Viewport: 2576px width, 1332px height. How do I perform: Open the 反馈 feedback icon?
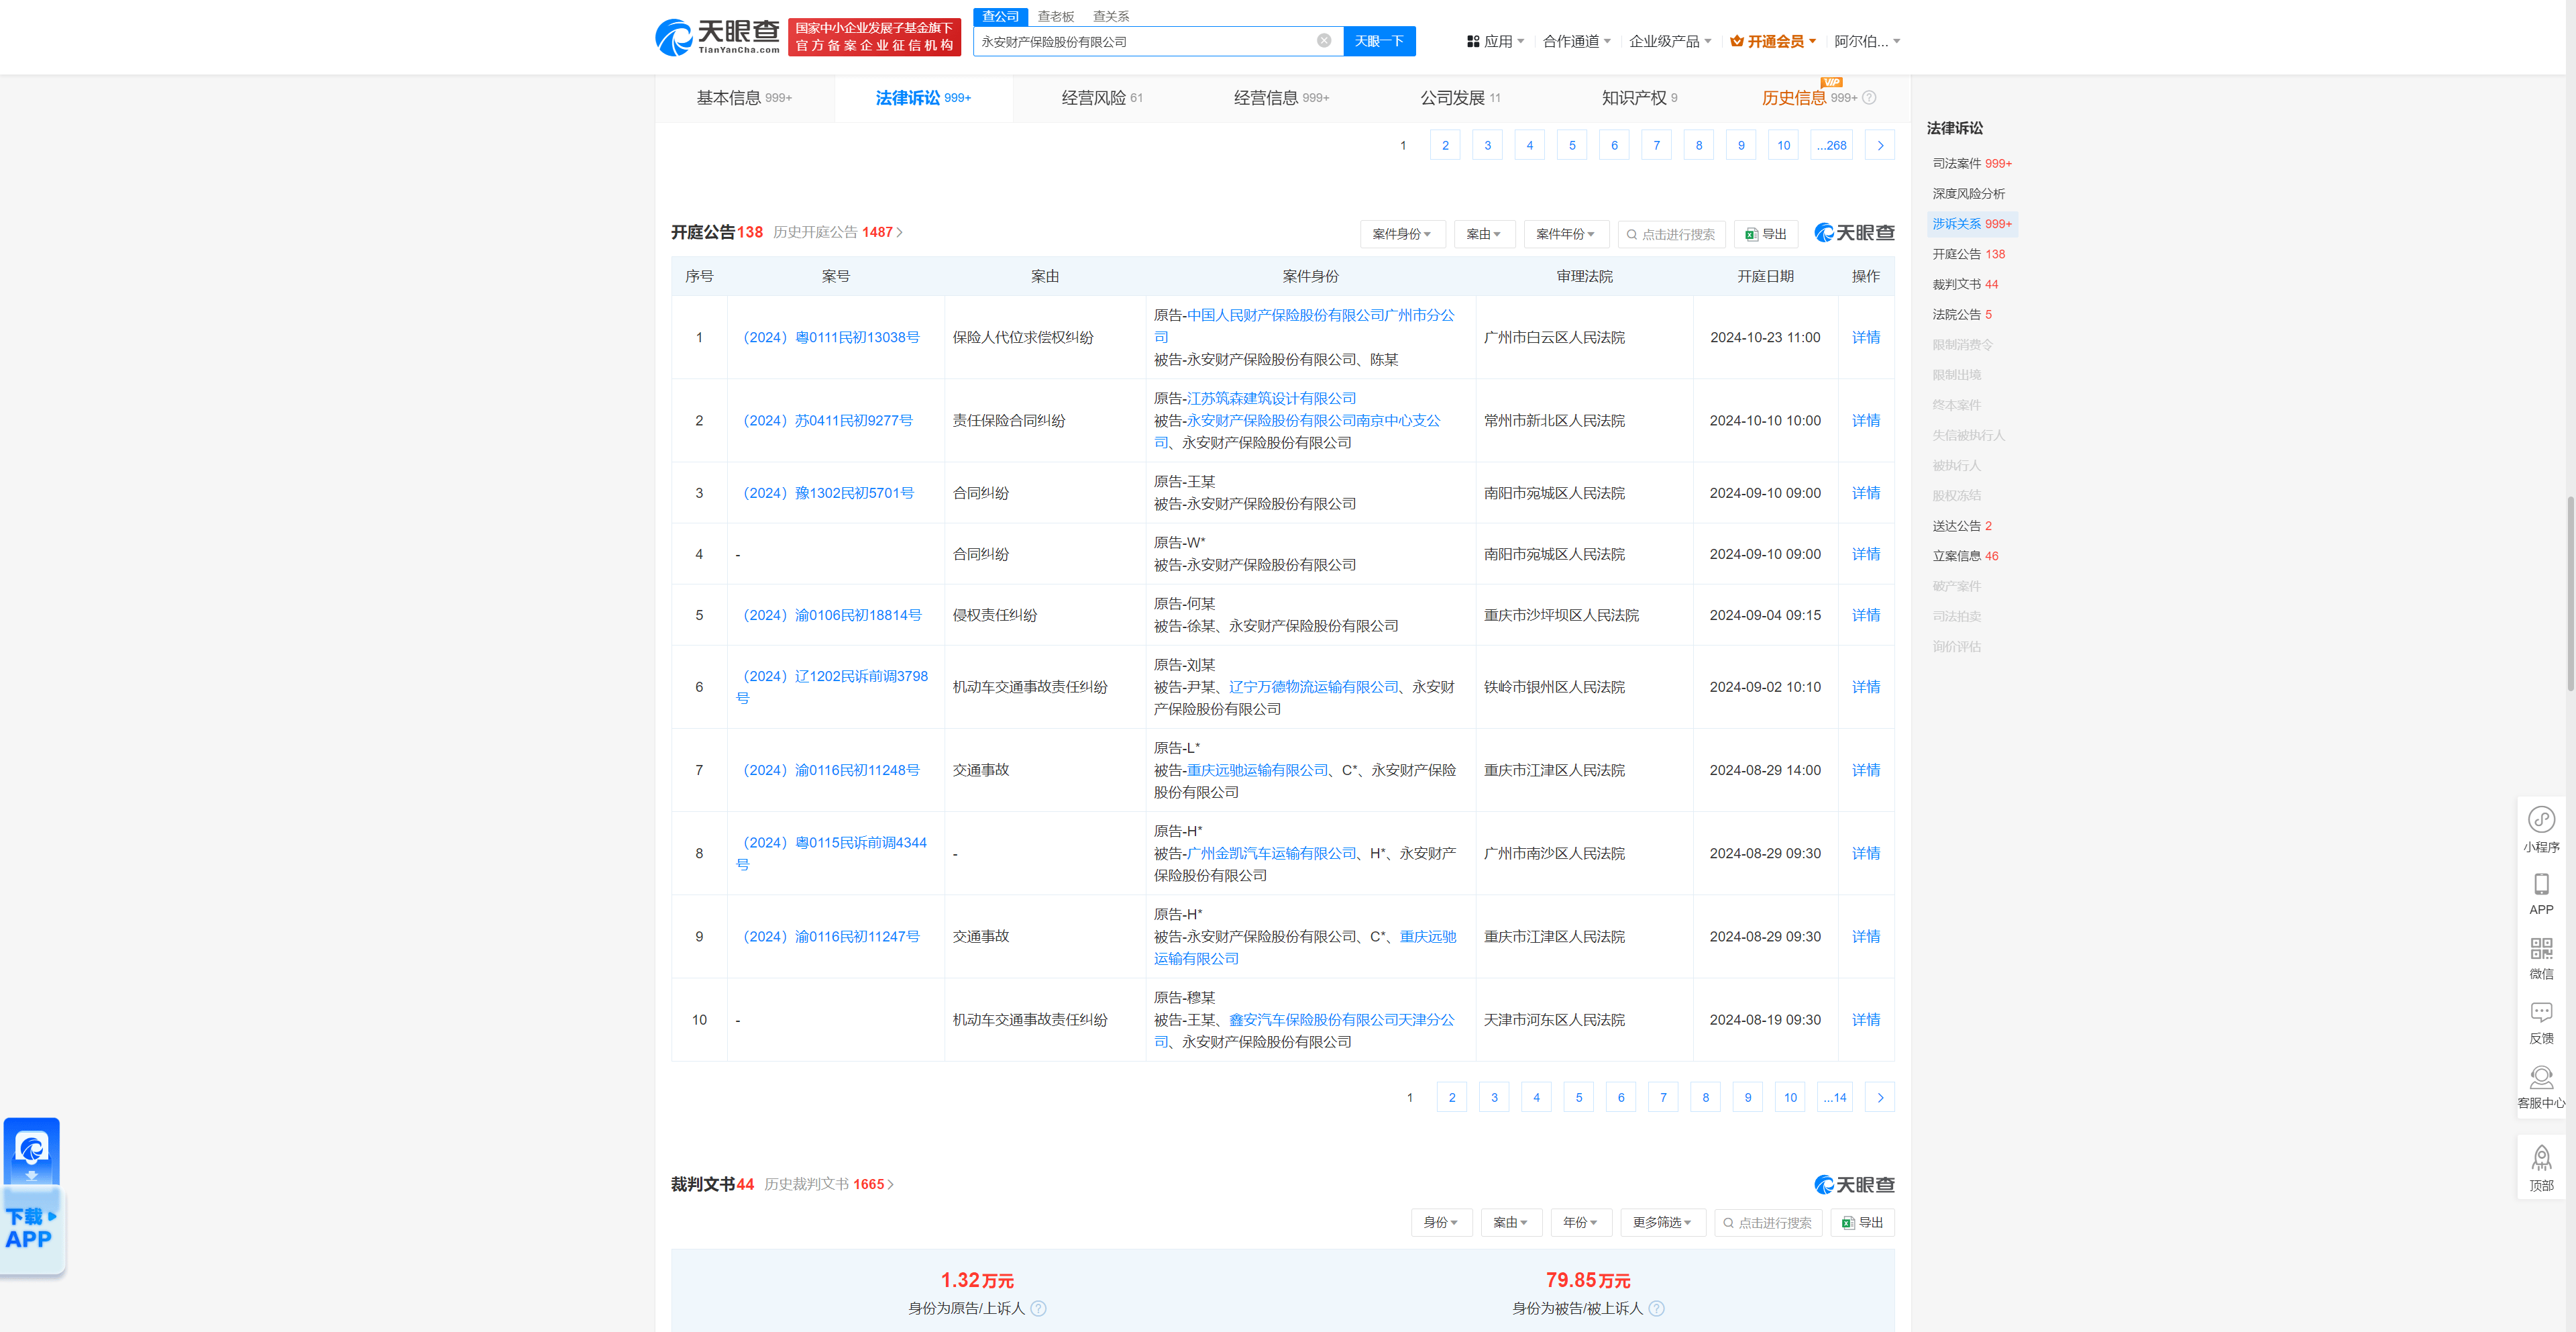2541,1023
